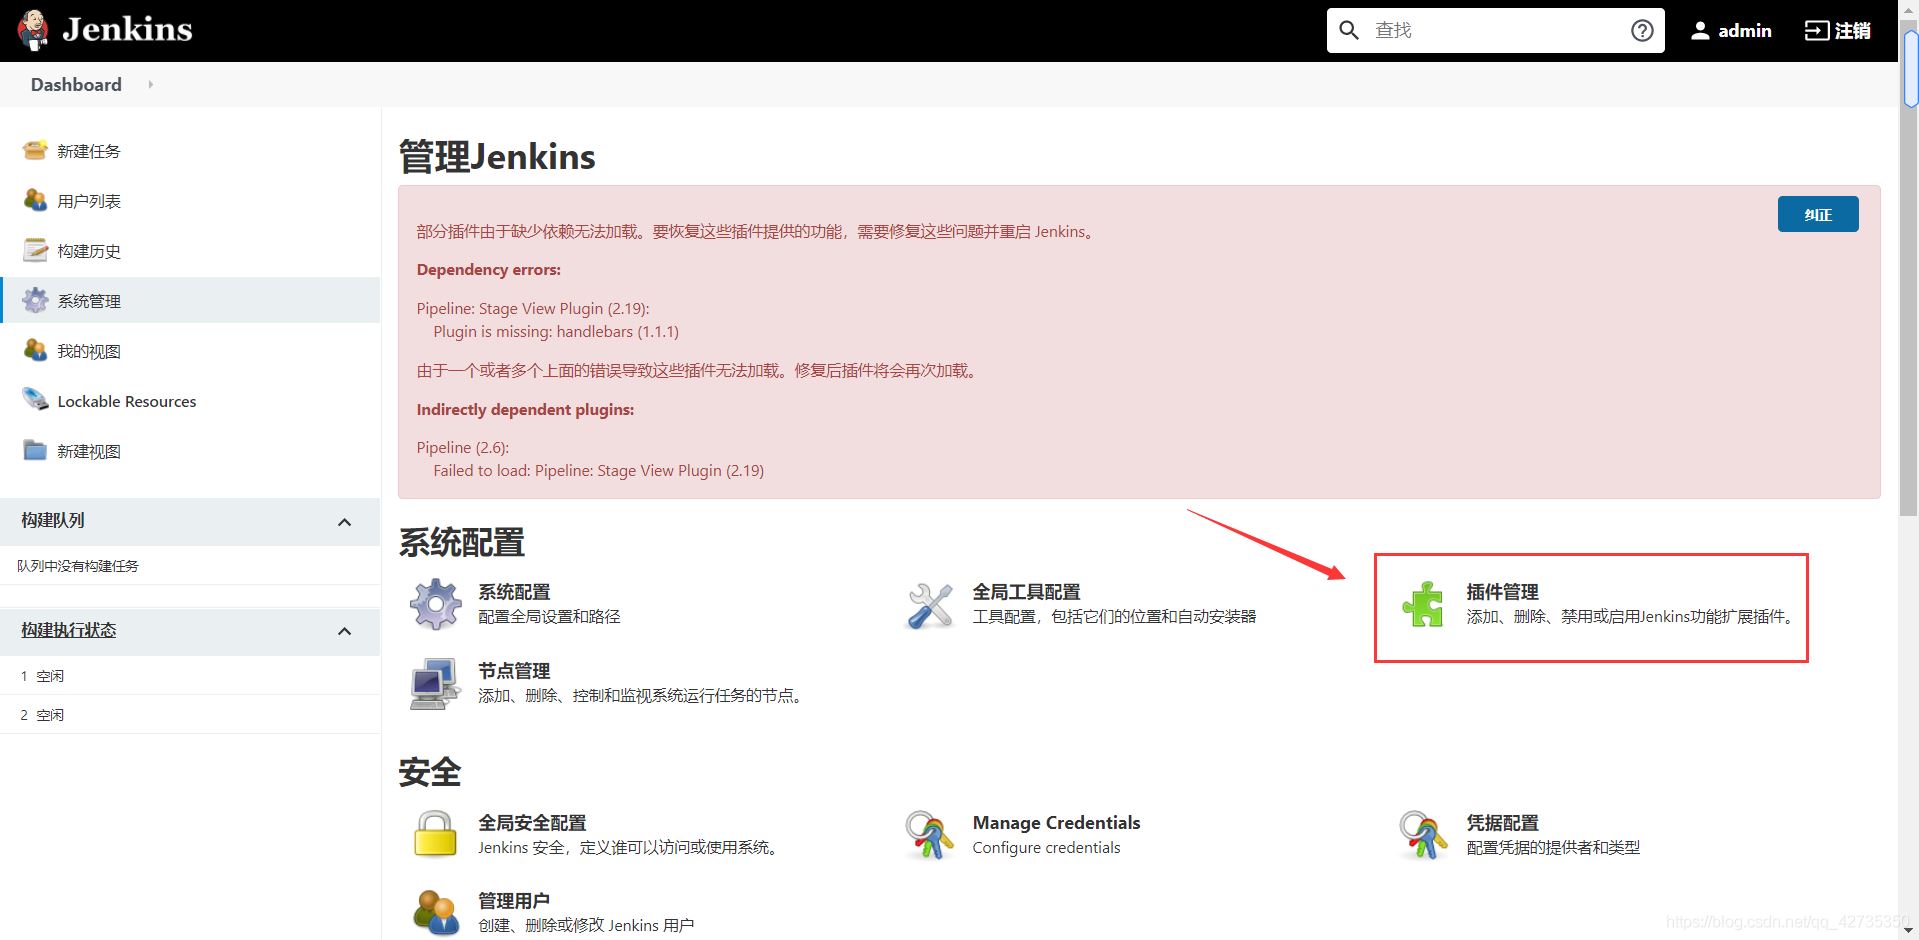Click the 管理Jenkins page heading
1919x940 pixels.
click(497, 157)
